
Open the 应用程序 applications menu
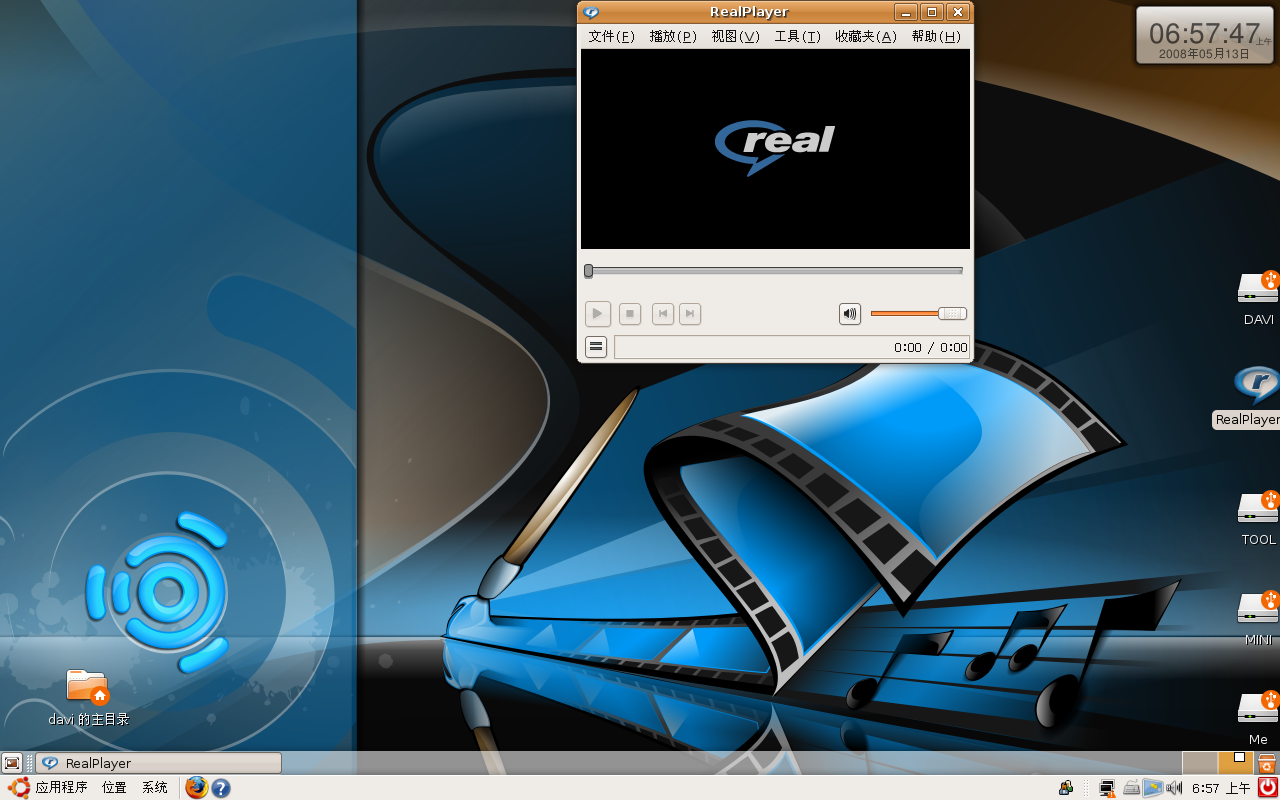pyautogui.click(x=48, y=788)
